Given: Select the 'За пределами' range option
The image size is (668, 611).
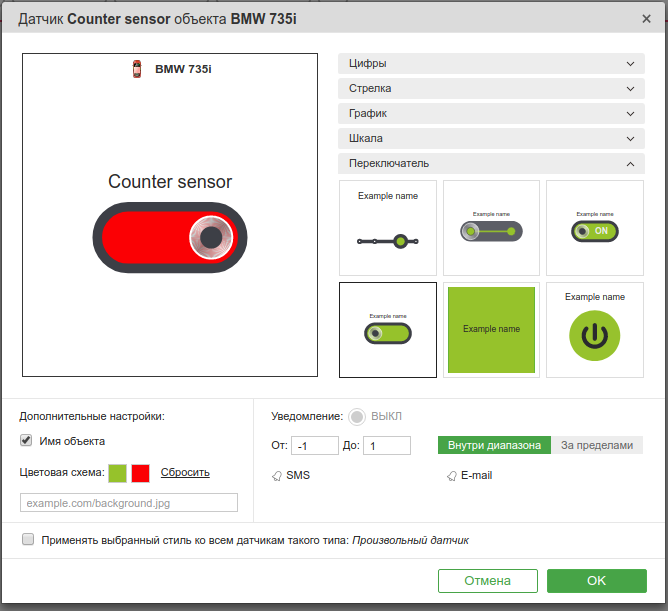Looking at the screenshot, I should 597,445.
